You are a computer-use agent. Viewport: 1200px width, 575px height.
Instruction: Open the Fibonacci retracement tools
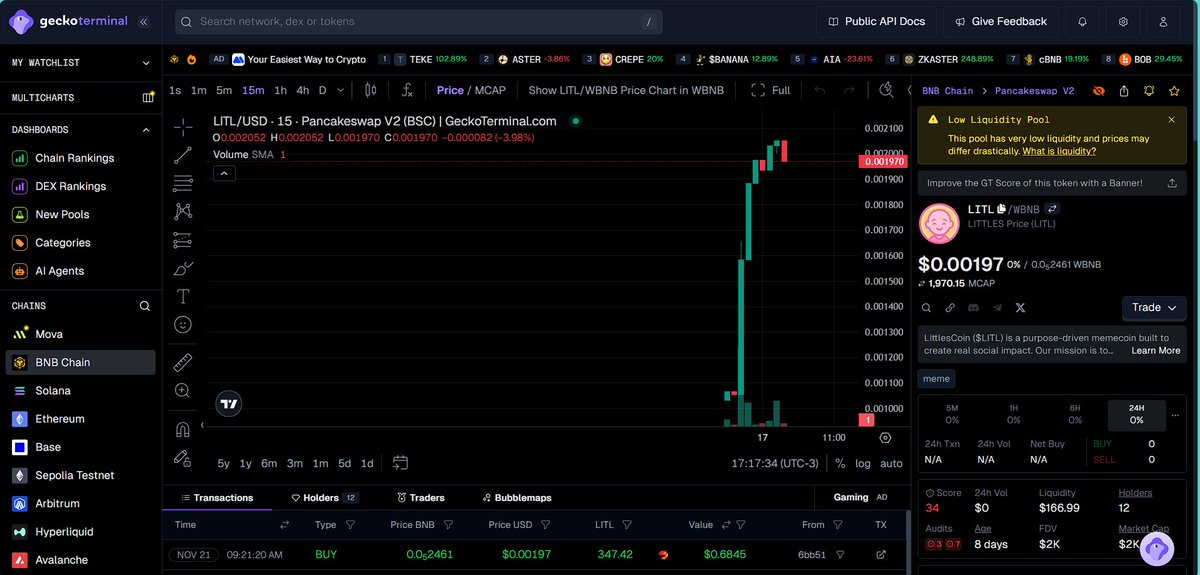[x=183, y=183]
